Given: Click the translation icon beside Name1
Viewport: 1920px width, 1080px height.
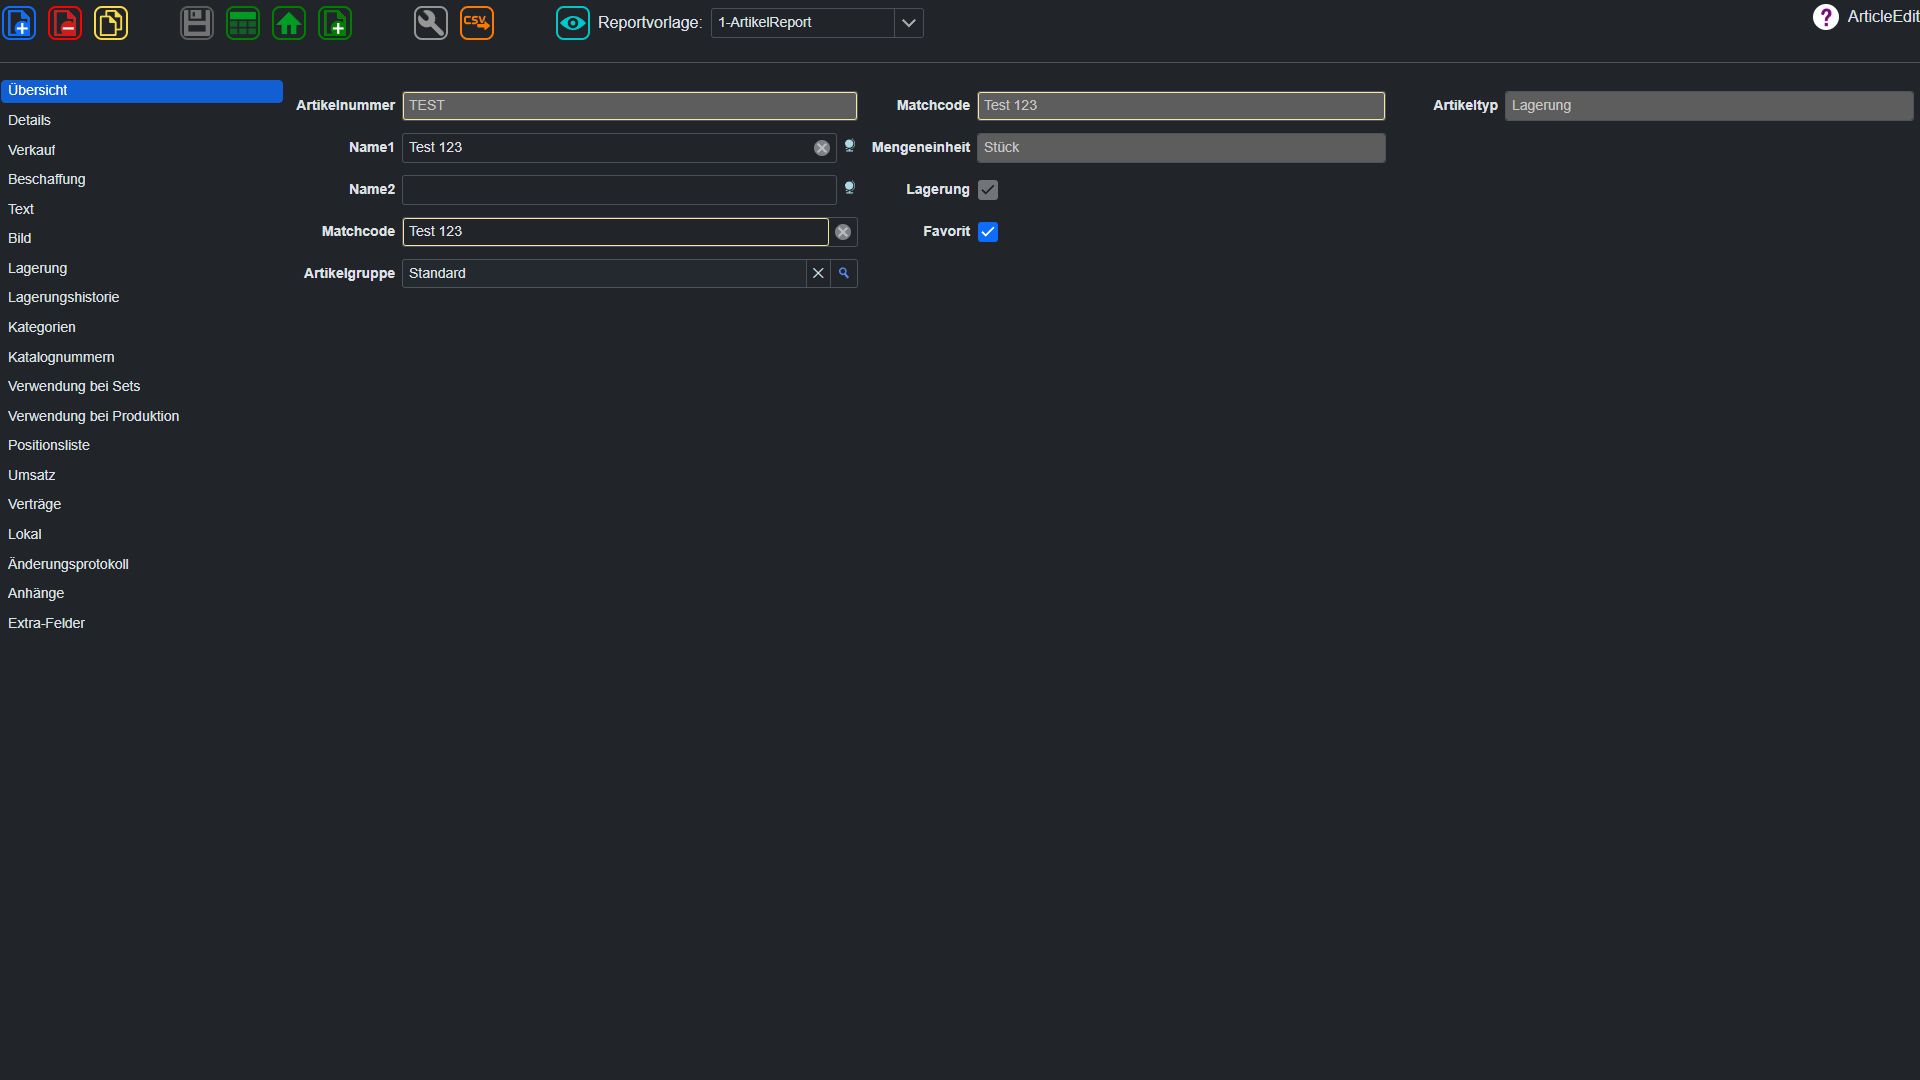Looking at the screenshot, I should 849,146.
